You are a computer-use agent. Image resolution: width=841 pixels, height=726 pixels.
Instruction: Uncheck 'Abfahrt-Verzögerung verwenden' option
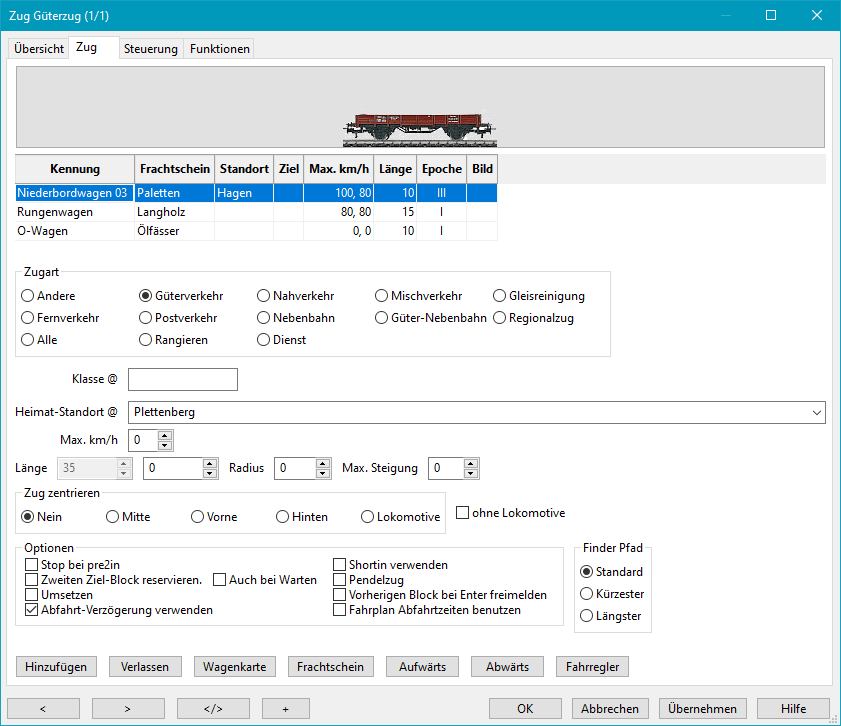32,609
